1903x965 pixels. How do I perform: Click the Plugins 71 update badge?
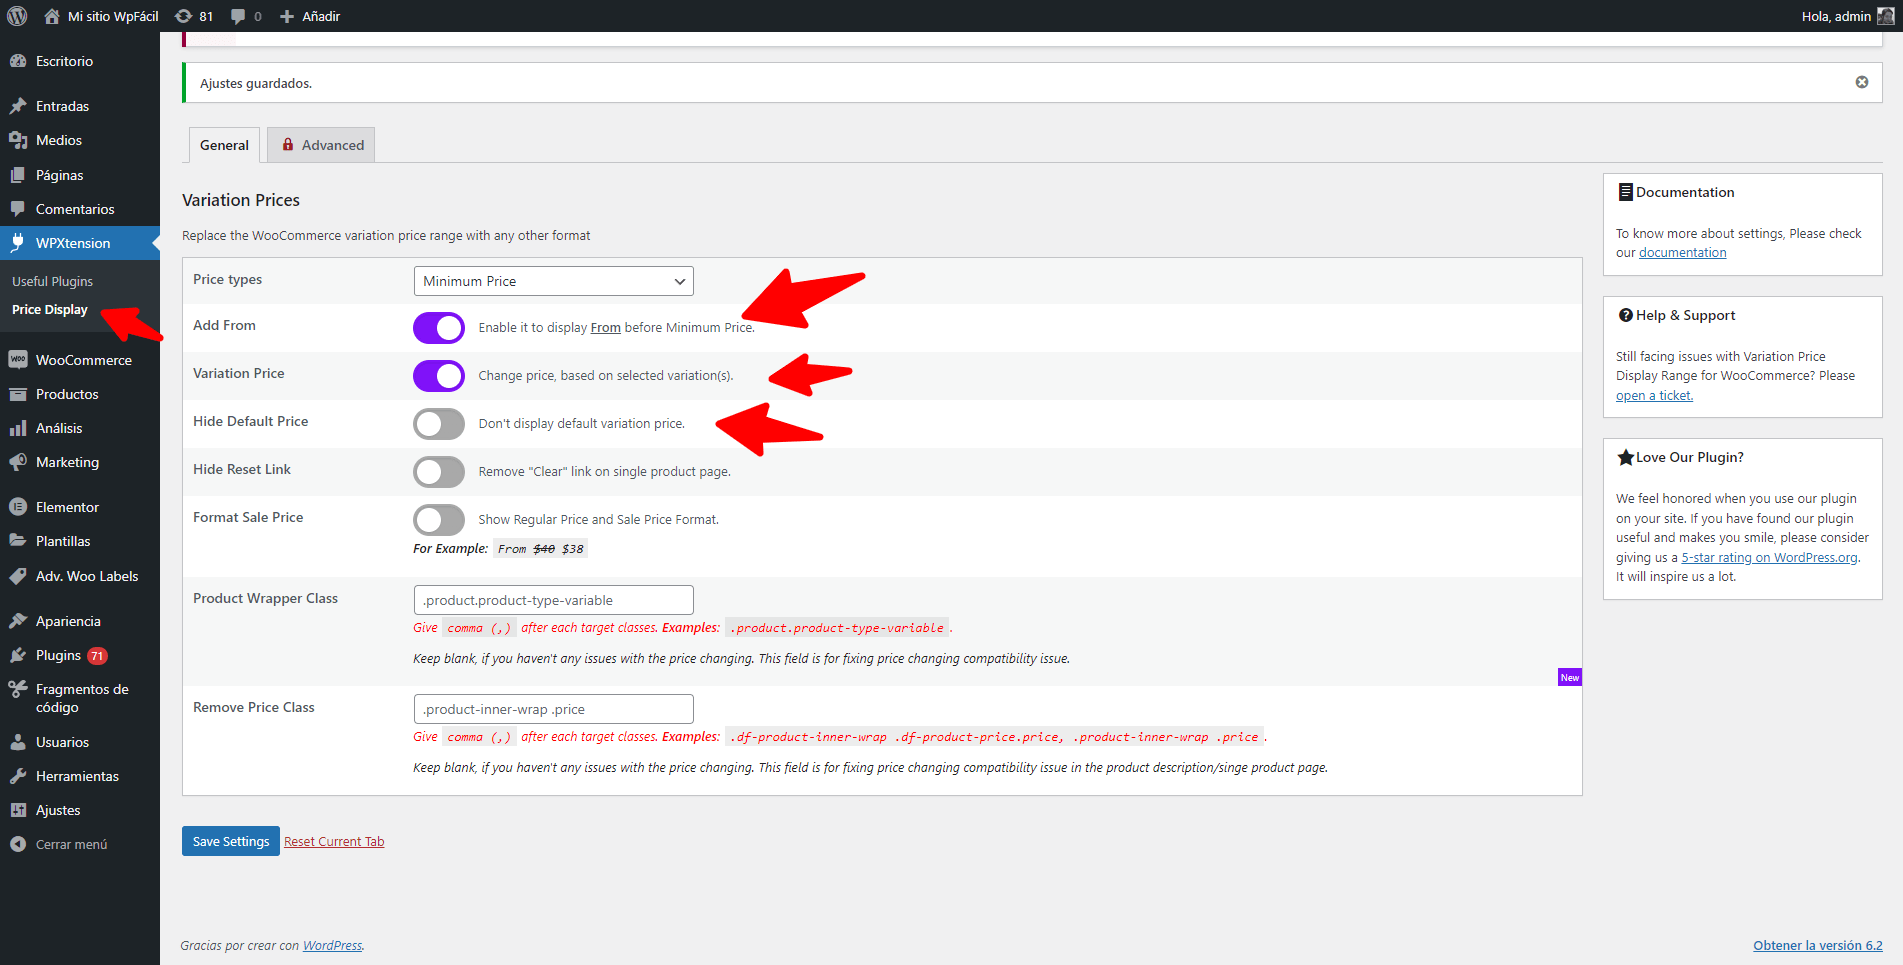click(97, 656)
